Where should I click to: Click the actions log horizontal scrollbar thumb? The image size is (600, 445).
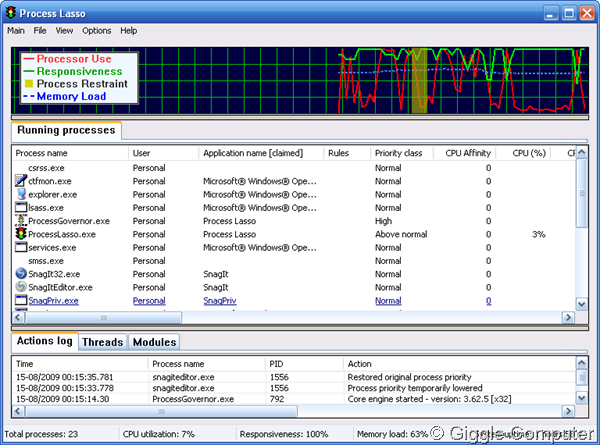pos(161,411)
